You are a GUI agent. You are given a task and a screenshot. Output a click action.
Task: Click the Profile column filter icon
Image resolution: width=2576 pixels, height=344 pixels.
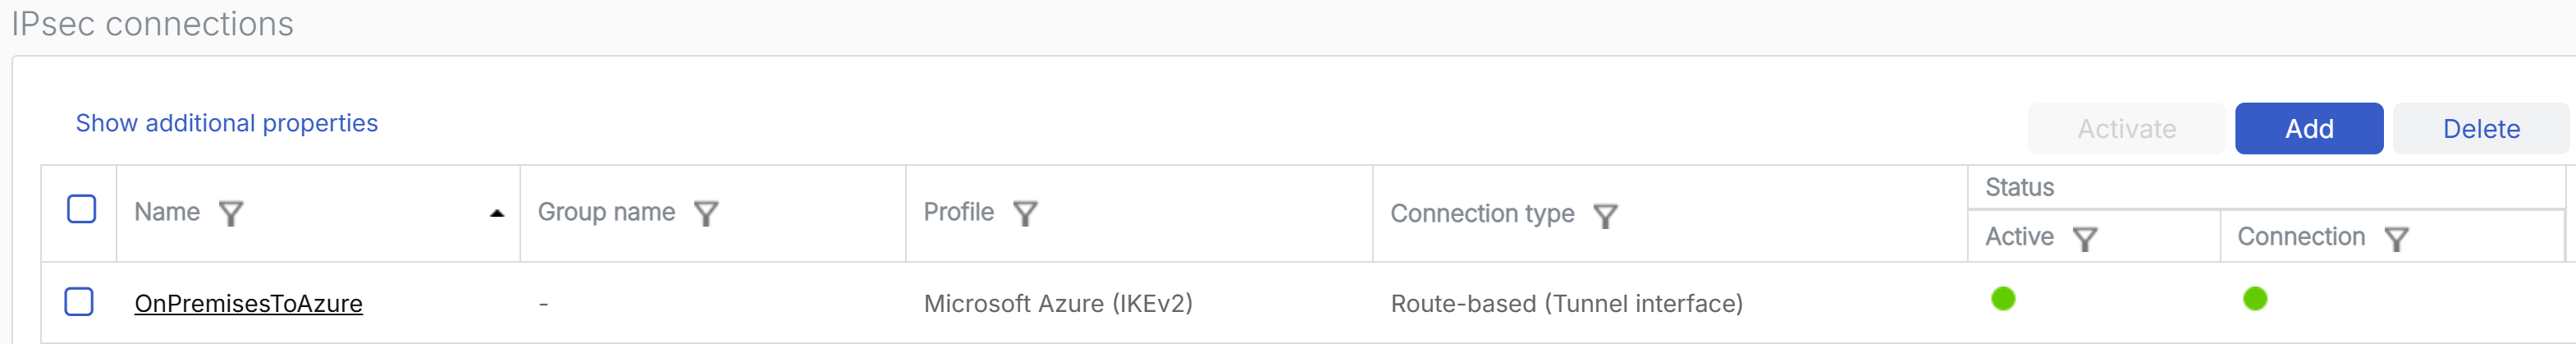pos(1025,213)
